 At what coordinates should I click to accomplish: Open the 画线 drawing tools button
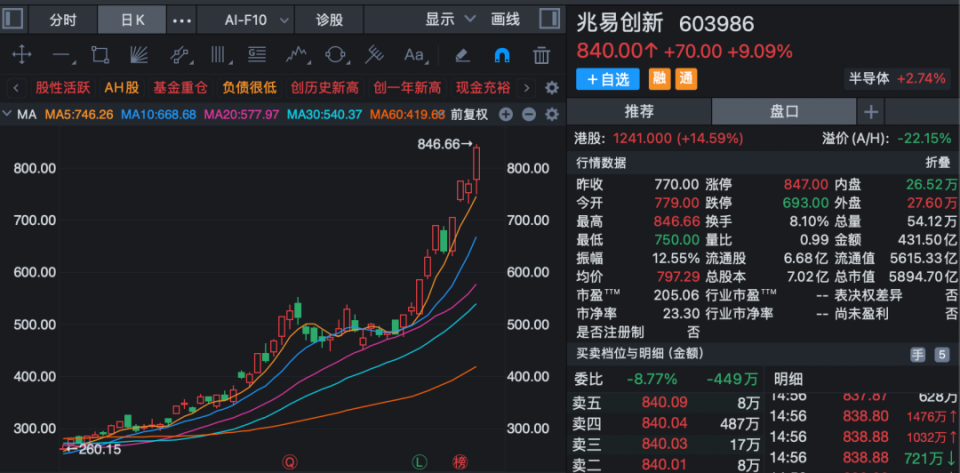(505, 20)
